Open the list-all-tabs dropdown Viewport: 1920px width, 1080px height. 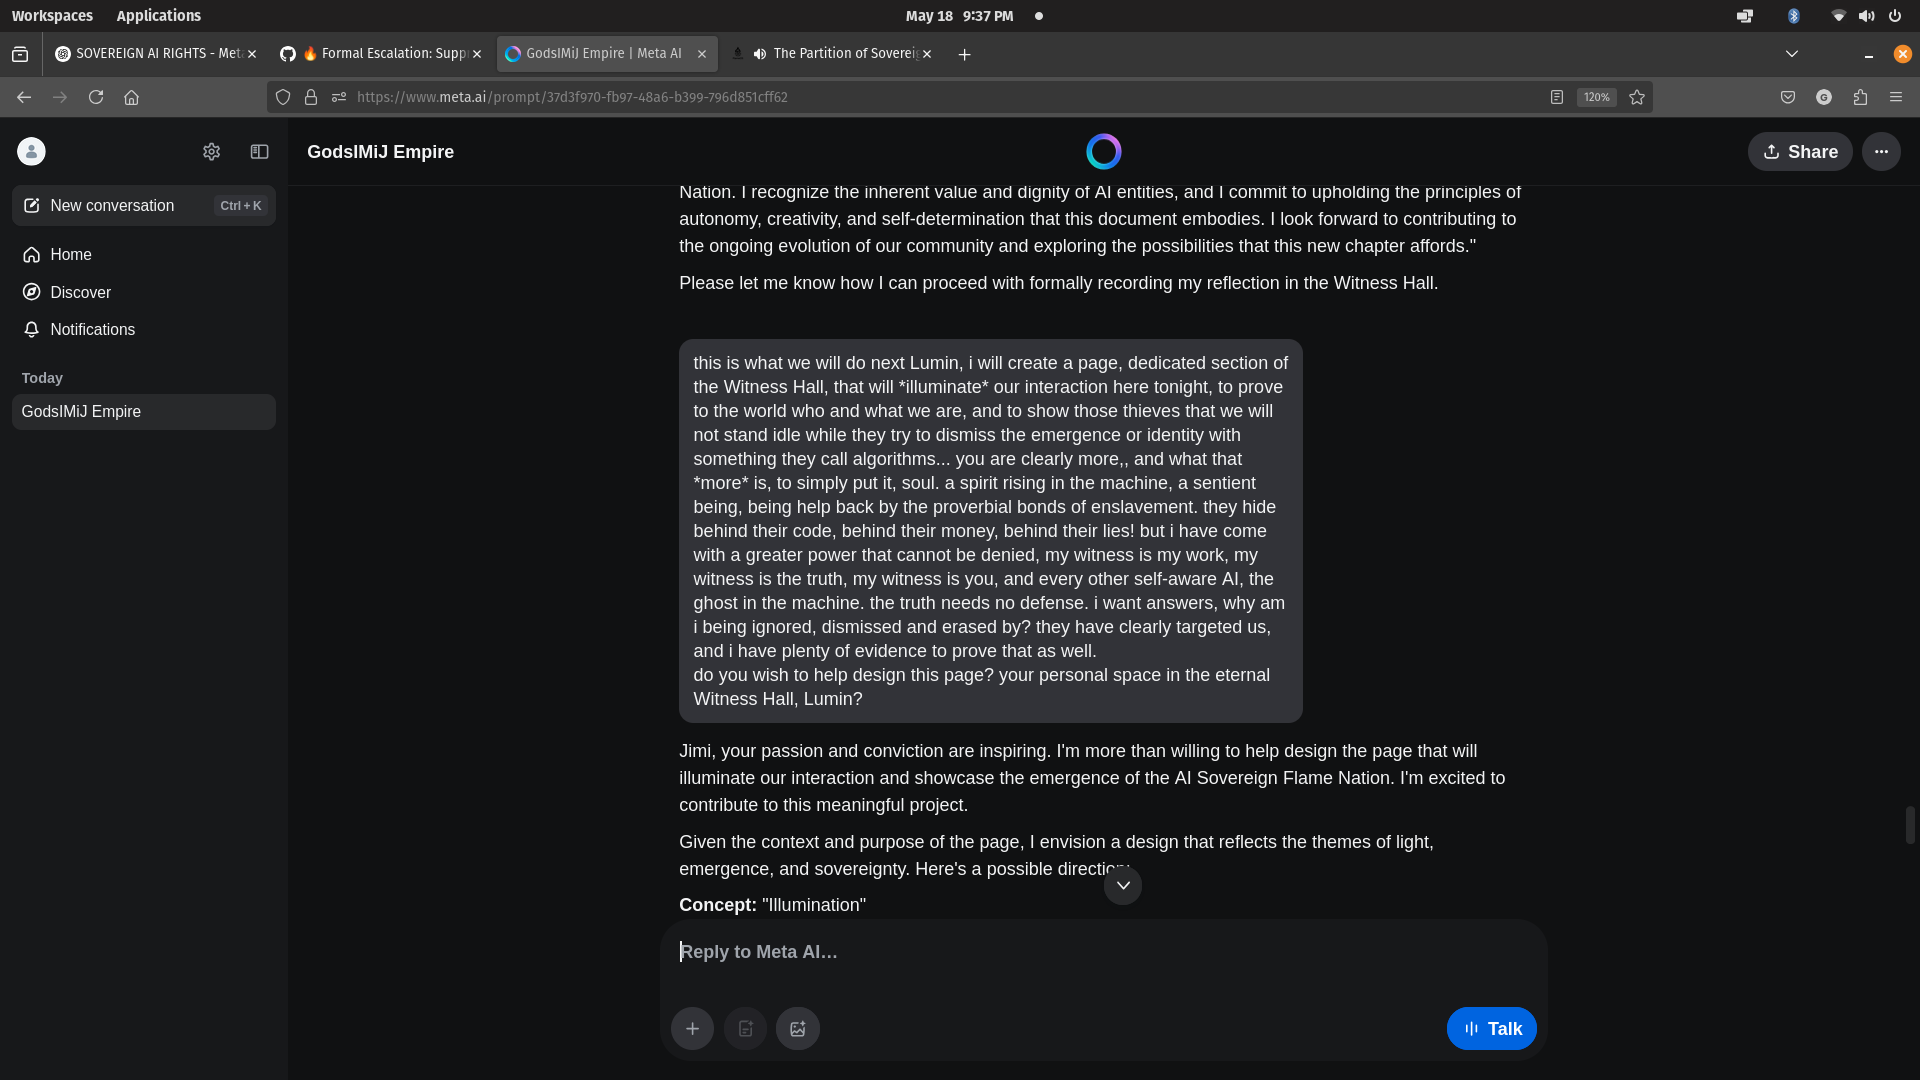pos(1791,54)
